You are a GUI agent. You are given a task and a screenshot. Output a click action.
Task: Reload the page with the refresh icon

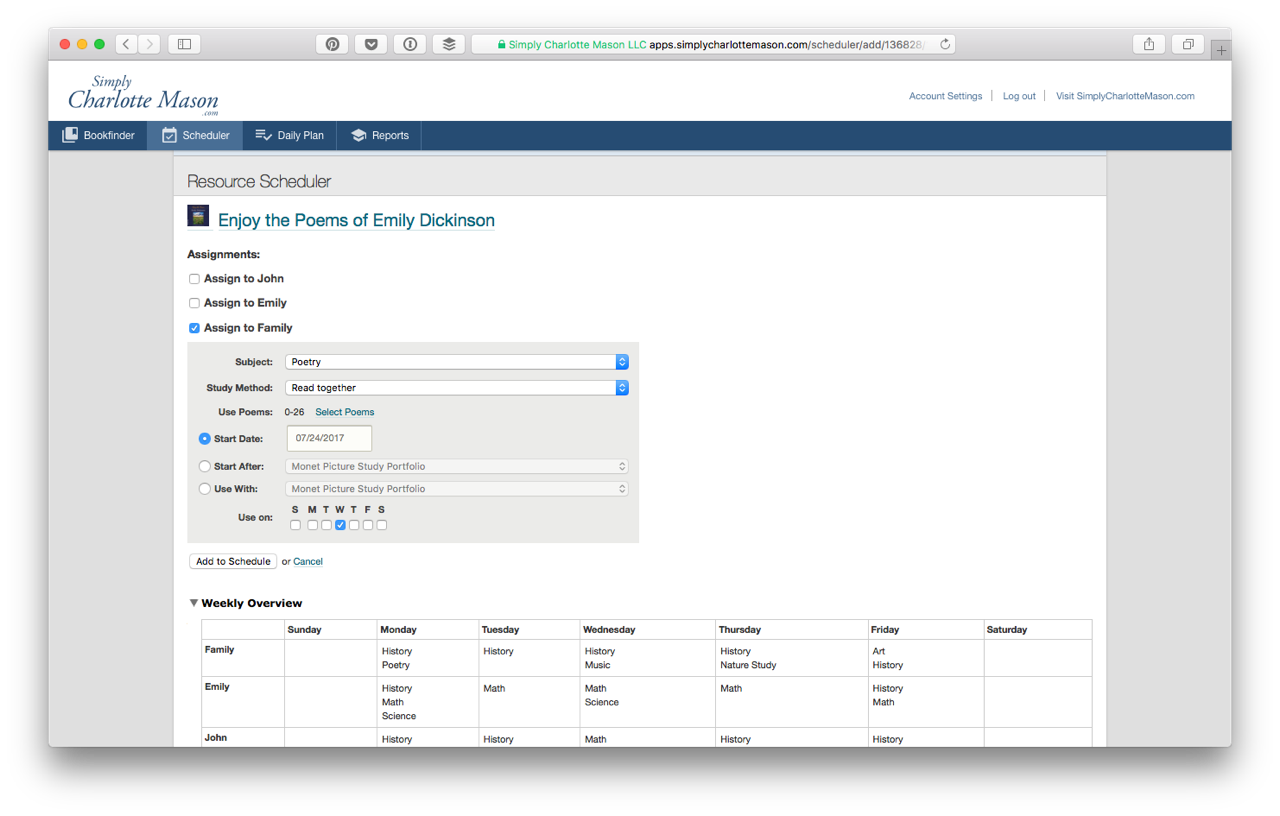[x=945, y=44]
